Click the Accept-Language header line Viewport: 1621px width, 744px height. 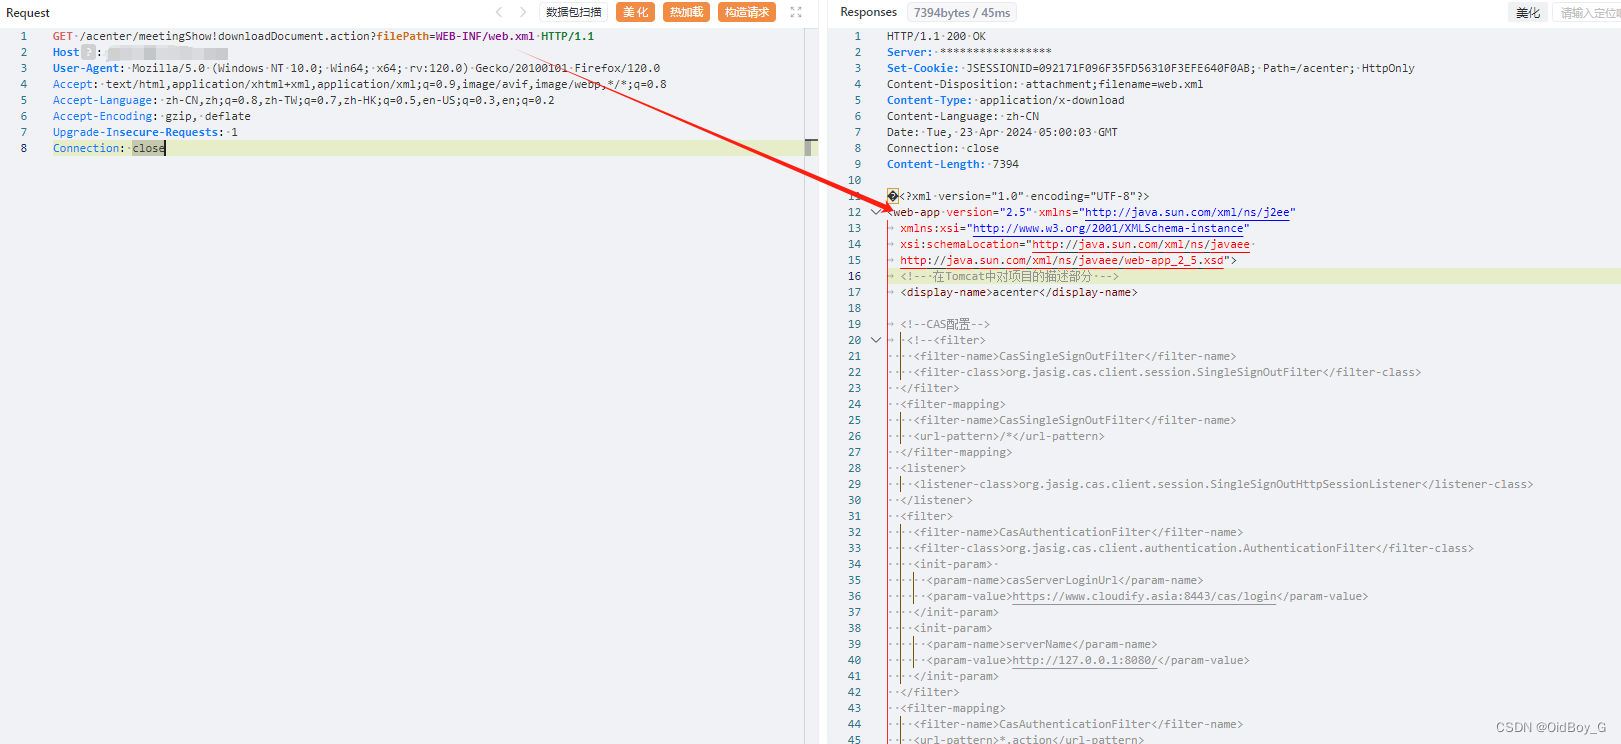303,100
